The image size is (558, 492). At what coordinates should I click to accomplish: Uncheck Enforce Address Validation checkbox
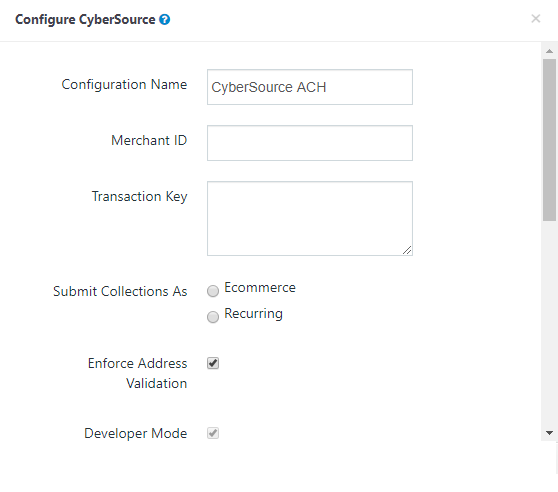click(x=213, y=363)
